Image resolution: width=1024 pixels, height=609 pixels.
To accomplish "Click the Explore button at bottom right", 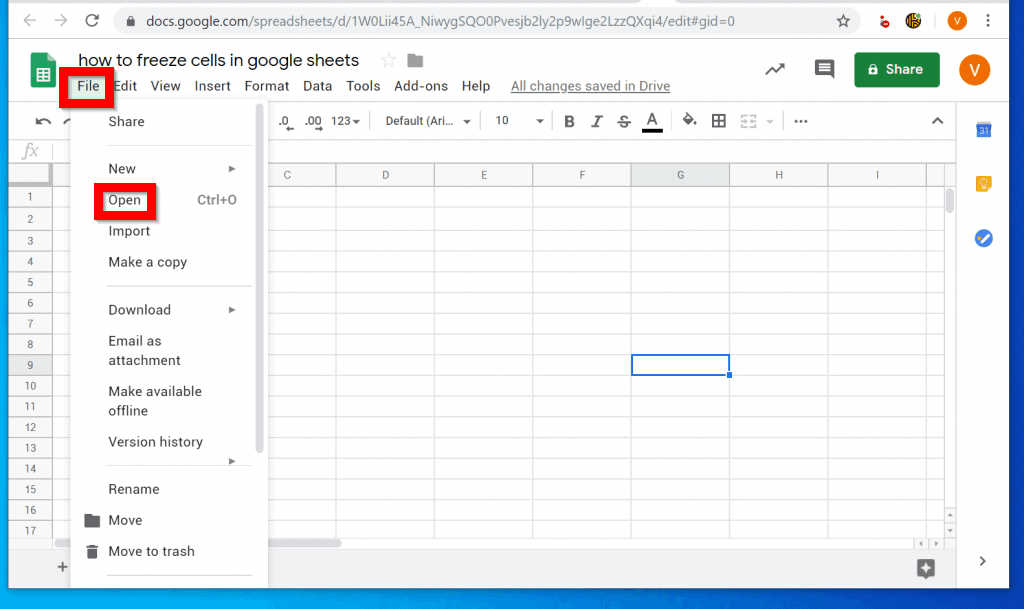I will 925,569.
